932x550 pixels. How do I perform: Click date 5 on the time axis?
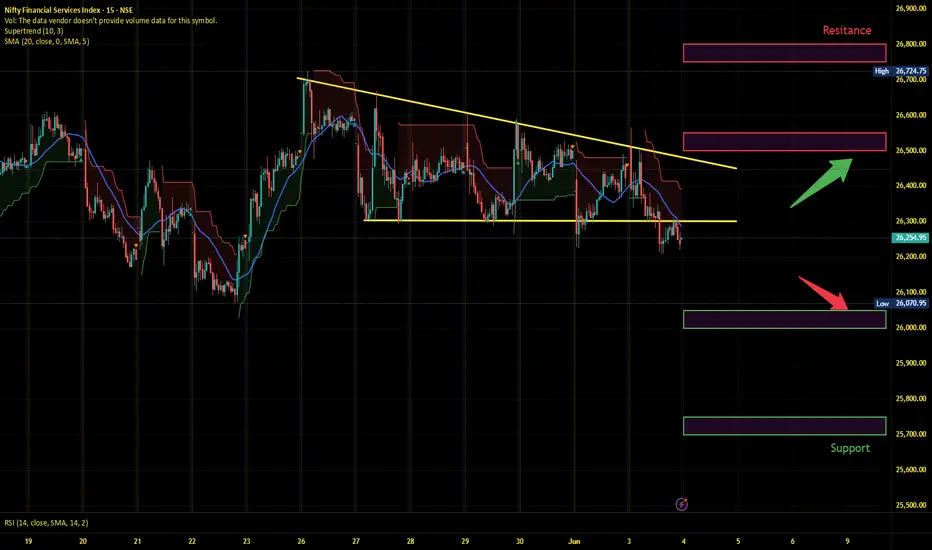pyautogui.click(x=738, y=541)
